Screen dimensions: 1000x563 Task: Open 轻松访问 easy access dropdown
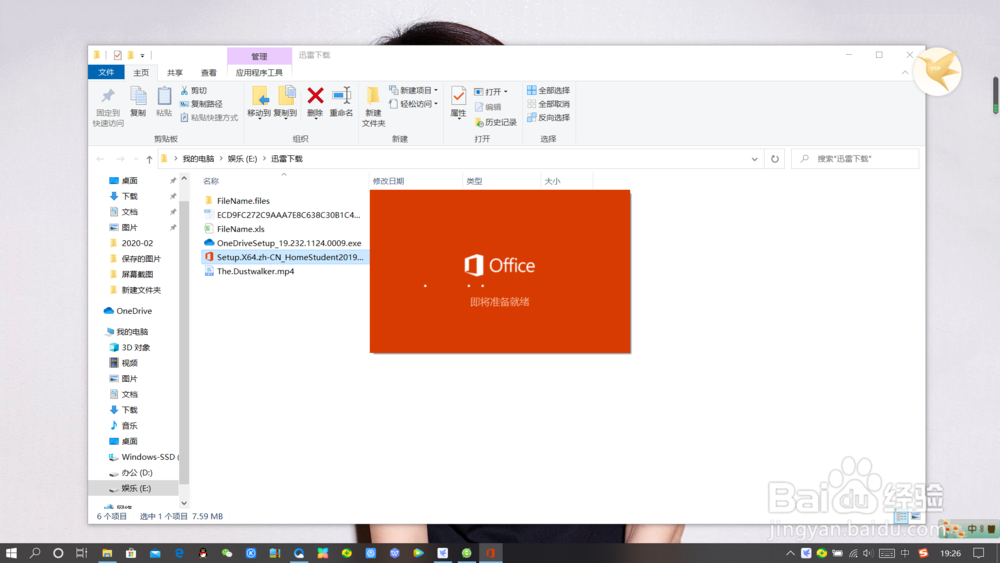click(413, 104)
